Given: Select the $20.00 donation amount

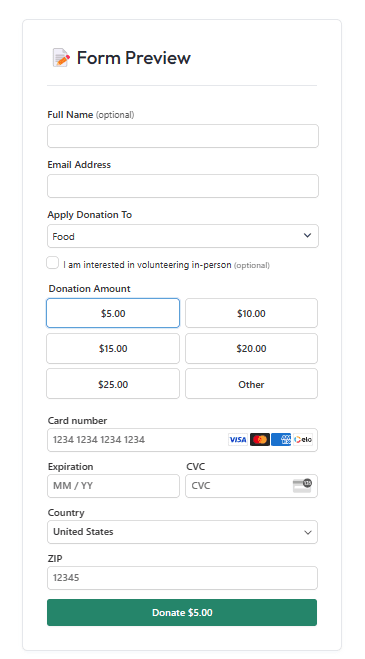Looking at the screenshot, I should click(x=251, y=348).
